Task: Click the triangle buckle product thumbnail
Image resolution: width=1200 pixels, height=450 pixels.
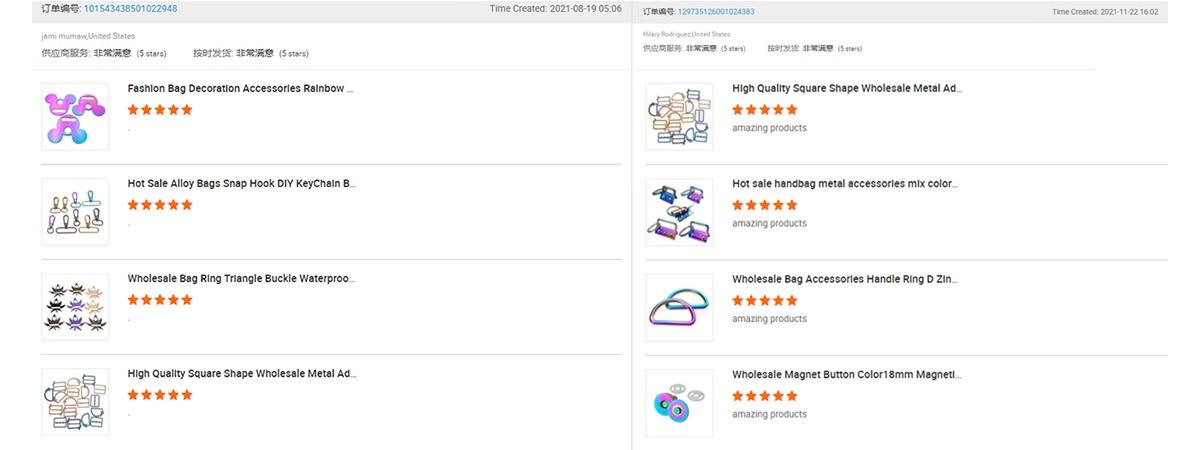Action: click(75, 307)
